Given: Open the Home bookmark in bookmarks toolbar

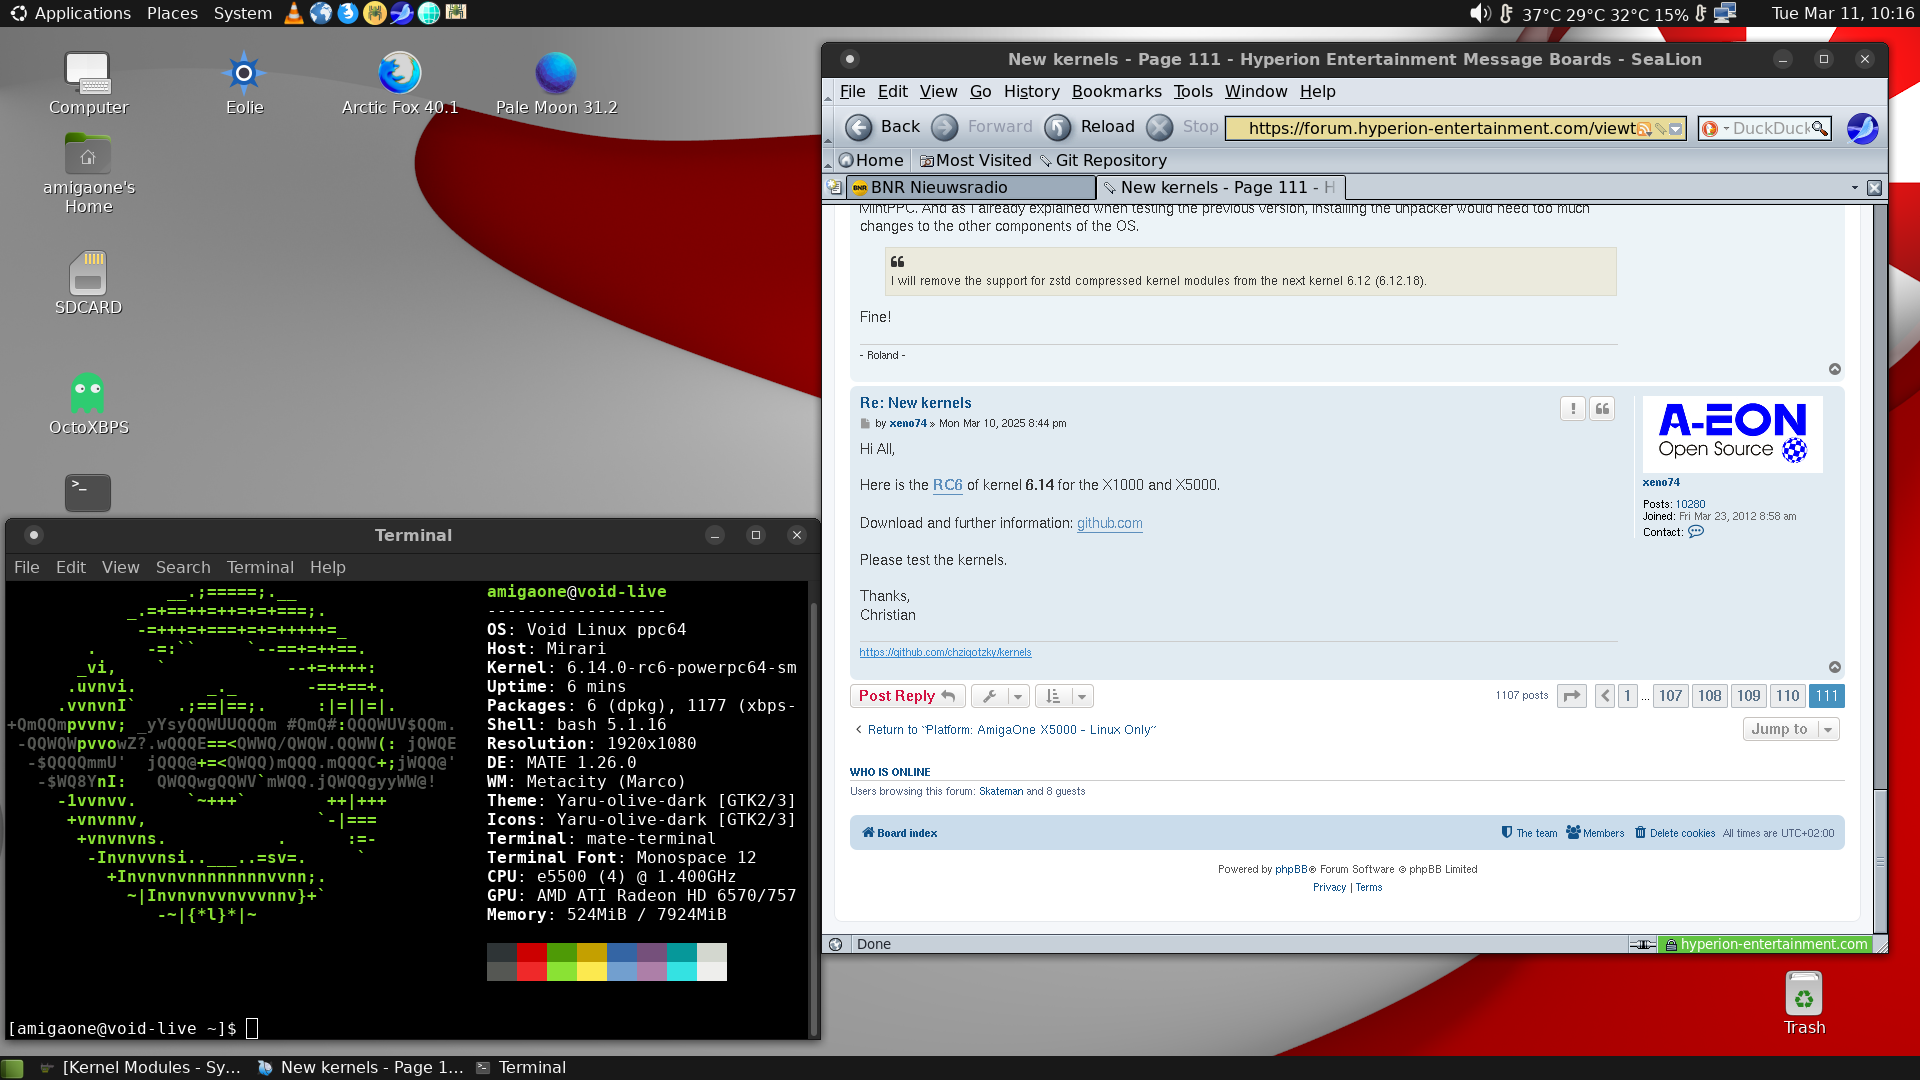Looking at the screenshot, I should coord(871,160).
